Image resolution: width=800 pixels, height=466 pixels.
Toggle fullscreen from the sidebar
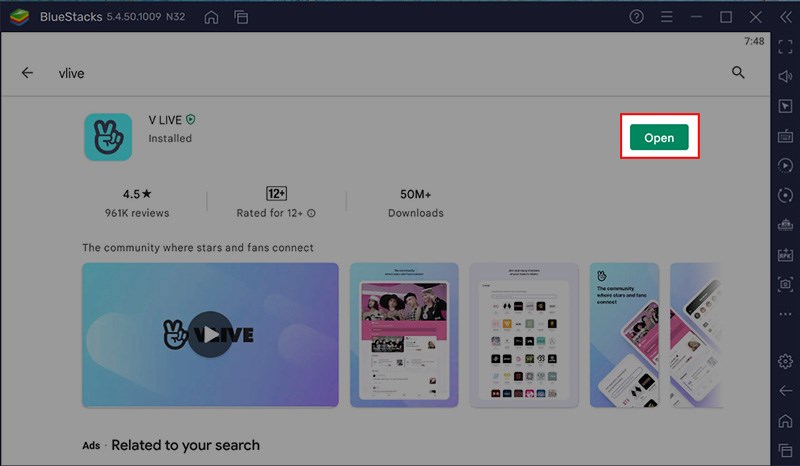click(785, 47)
